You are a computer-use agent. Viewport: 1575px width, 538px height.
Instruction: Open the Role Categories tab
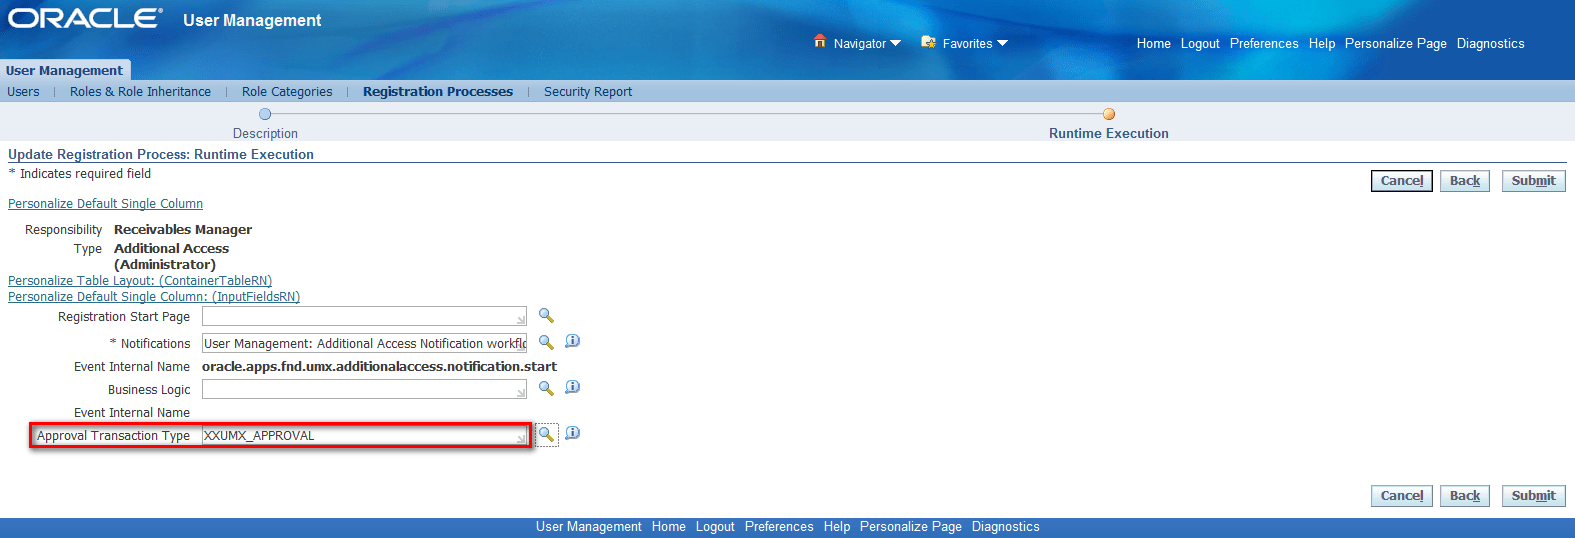coord(287,92)
